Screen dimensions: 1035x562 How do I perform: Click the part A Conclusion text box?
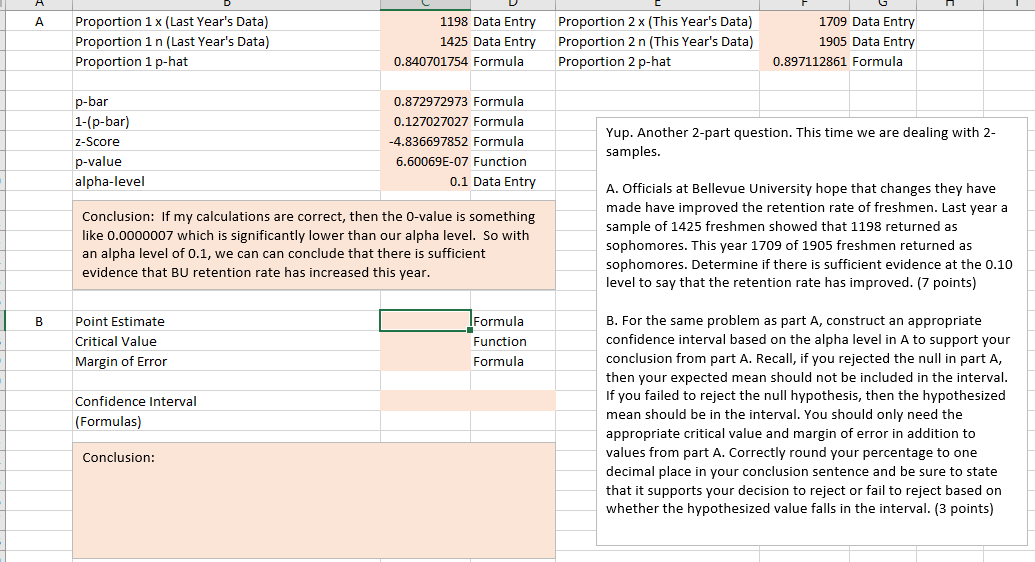click(314, 245)
